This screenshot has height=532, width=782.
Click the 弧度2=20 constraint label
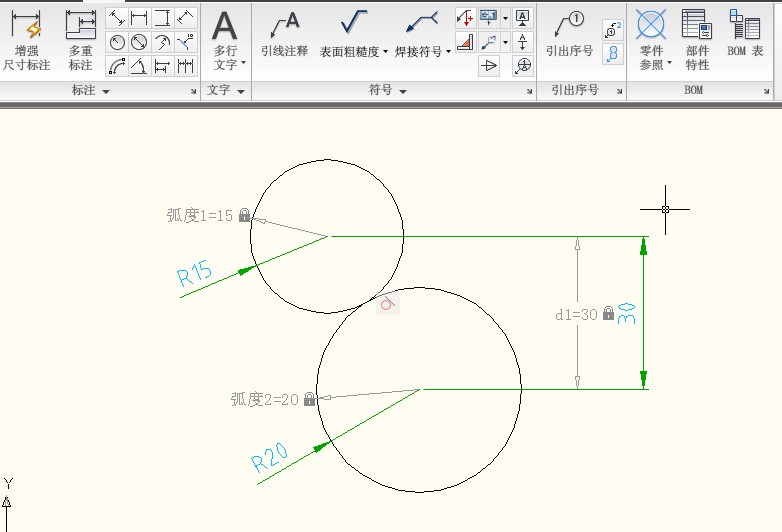264,399
